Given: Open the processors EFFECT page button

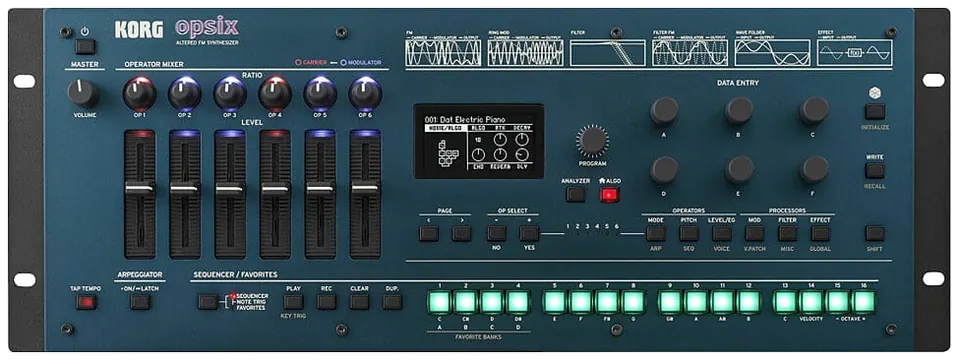Looking at the screenshot, I should [821, 233].
